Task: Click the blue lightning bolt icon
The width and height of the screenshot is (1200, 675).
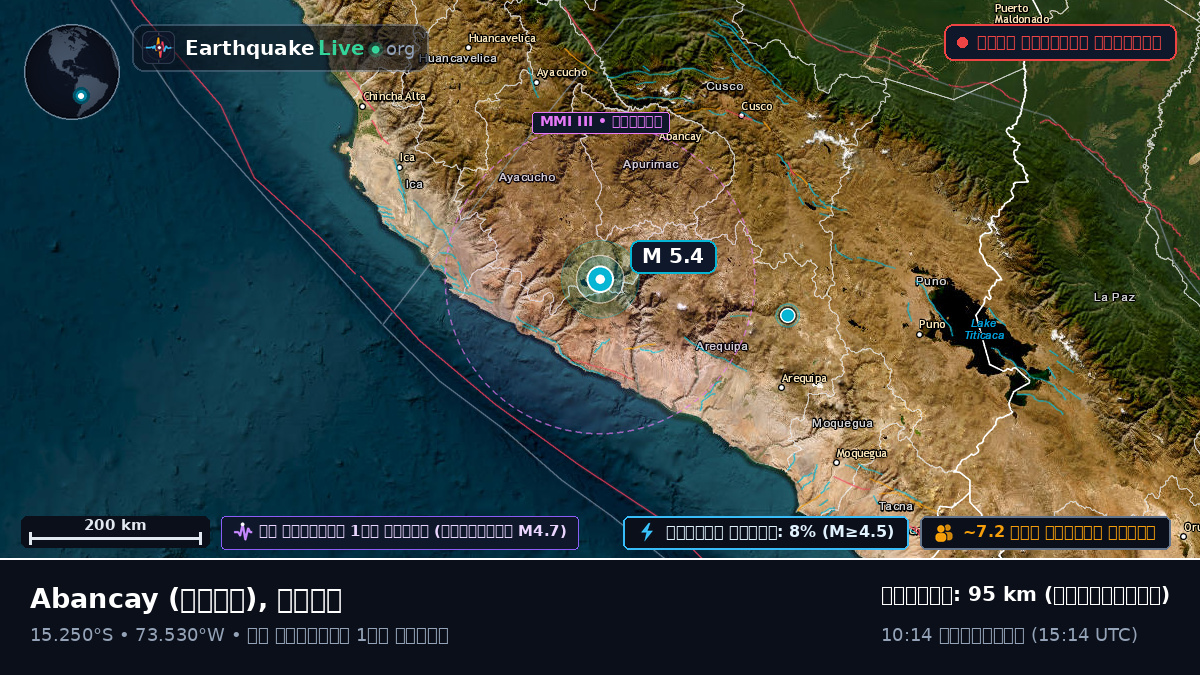Action: click(647, 532)
